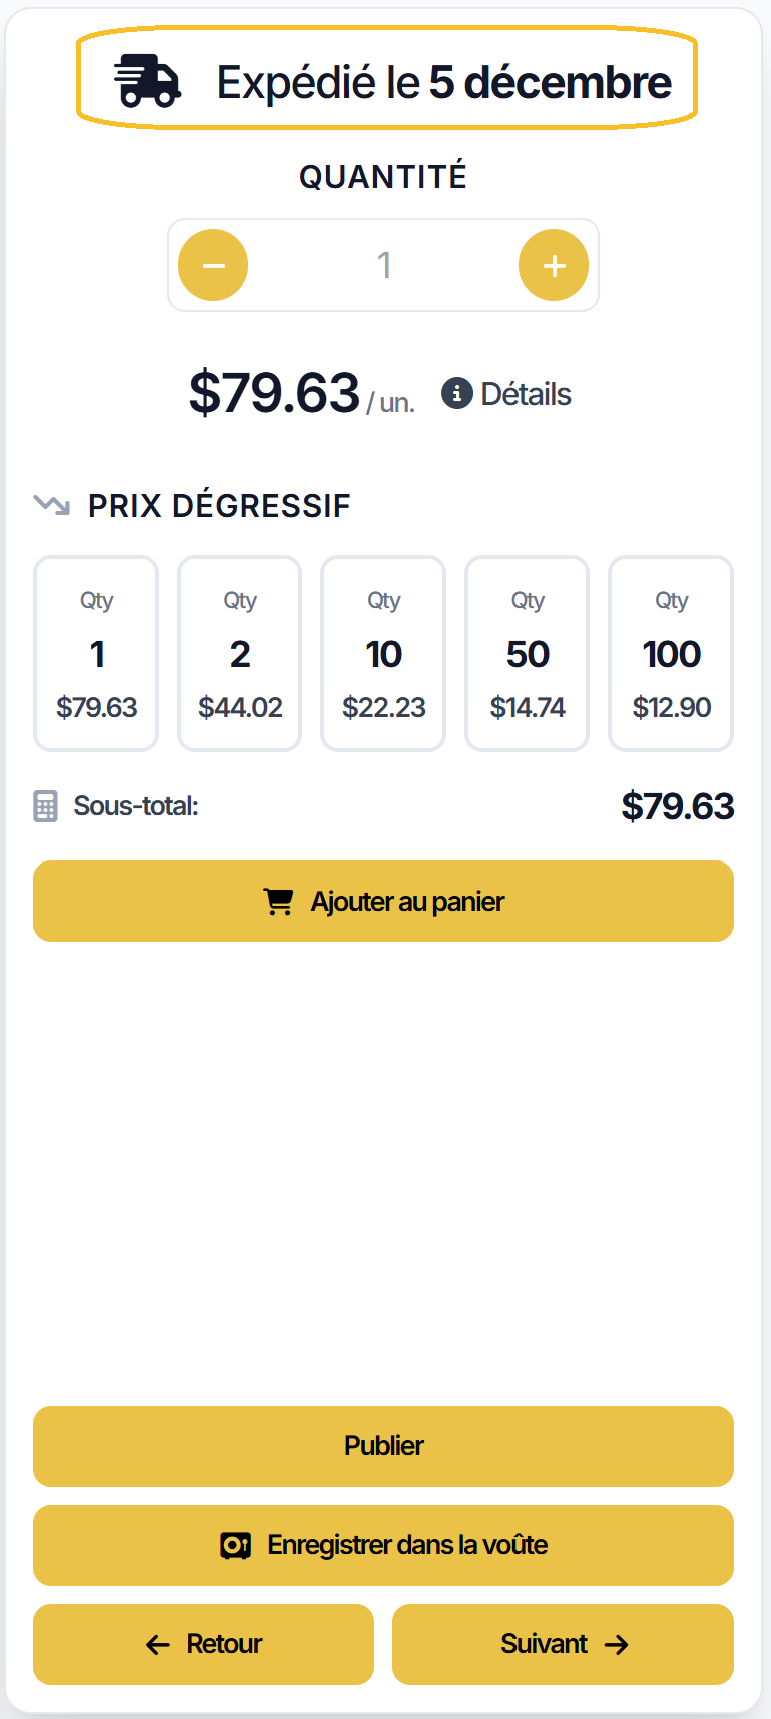Select the Qty 2 price tier
Image resolution: width=771 pixels, height=1719 pixels.
tap(239, 653)
